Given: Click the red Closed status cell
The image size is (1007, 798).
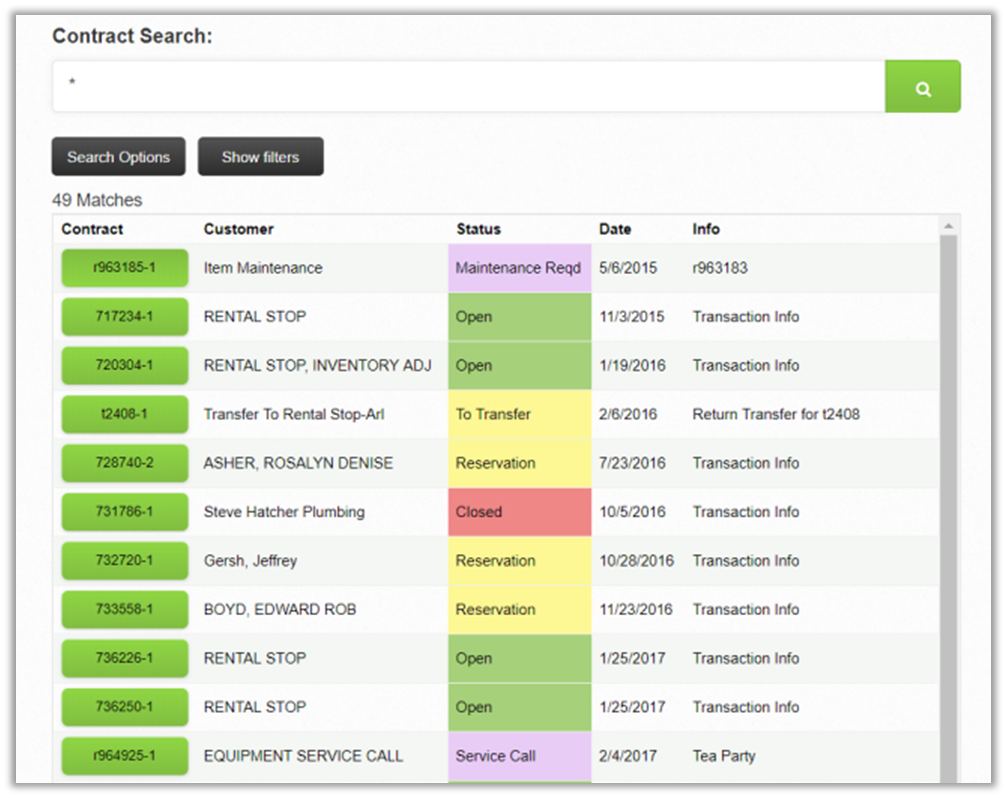Looking at the screenshot, I should [519, 512].
